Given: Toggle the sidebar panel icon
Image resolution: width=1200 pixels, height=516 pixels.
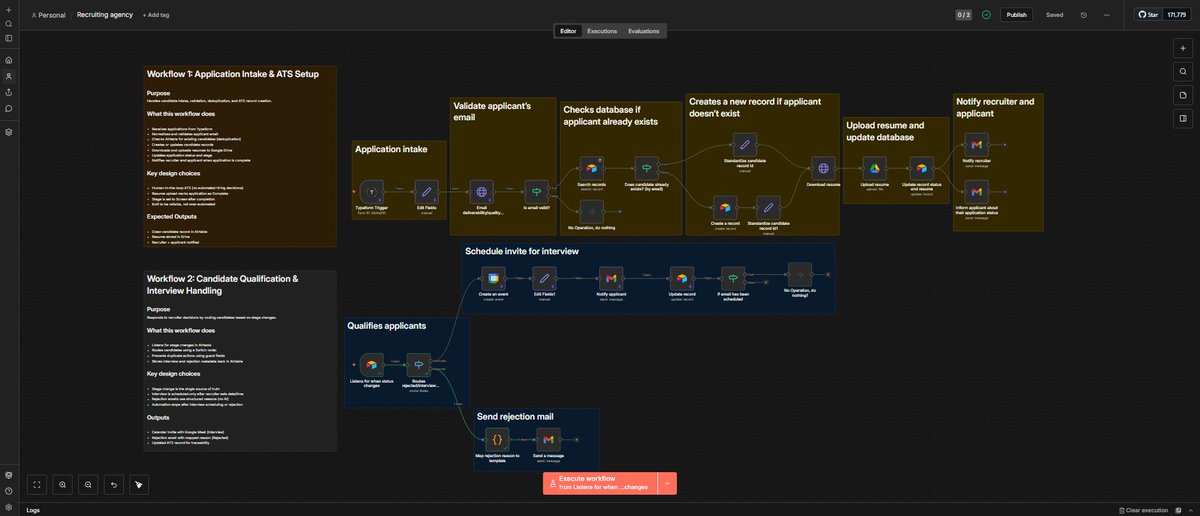Looking at the screenshot, I should pos(8,38).
